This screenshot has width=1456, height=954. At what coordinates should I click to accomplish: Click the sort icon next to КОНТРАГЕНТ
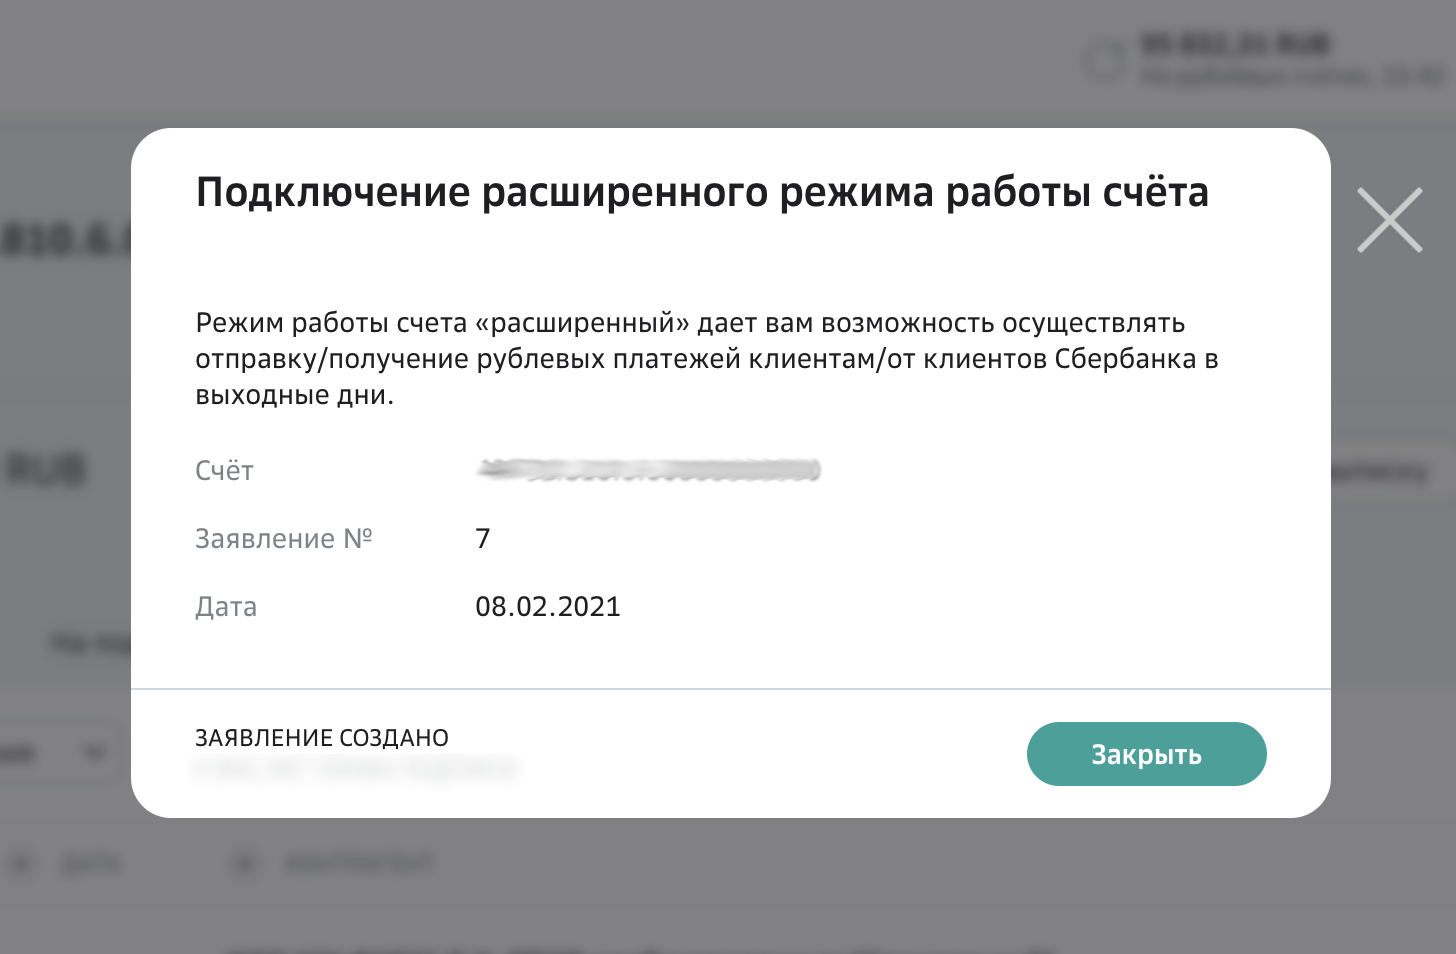pos(246,864)
